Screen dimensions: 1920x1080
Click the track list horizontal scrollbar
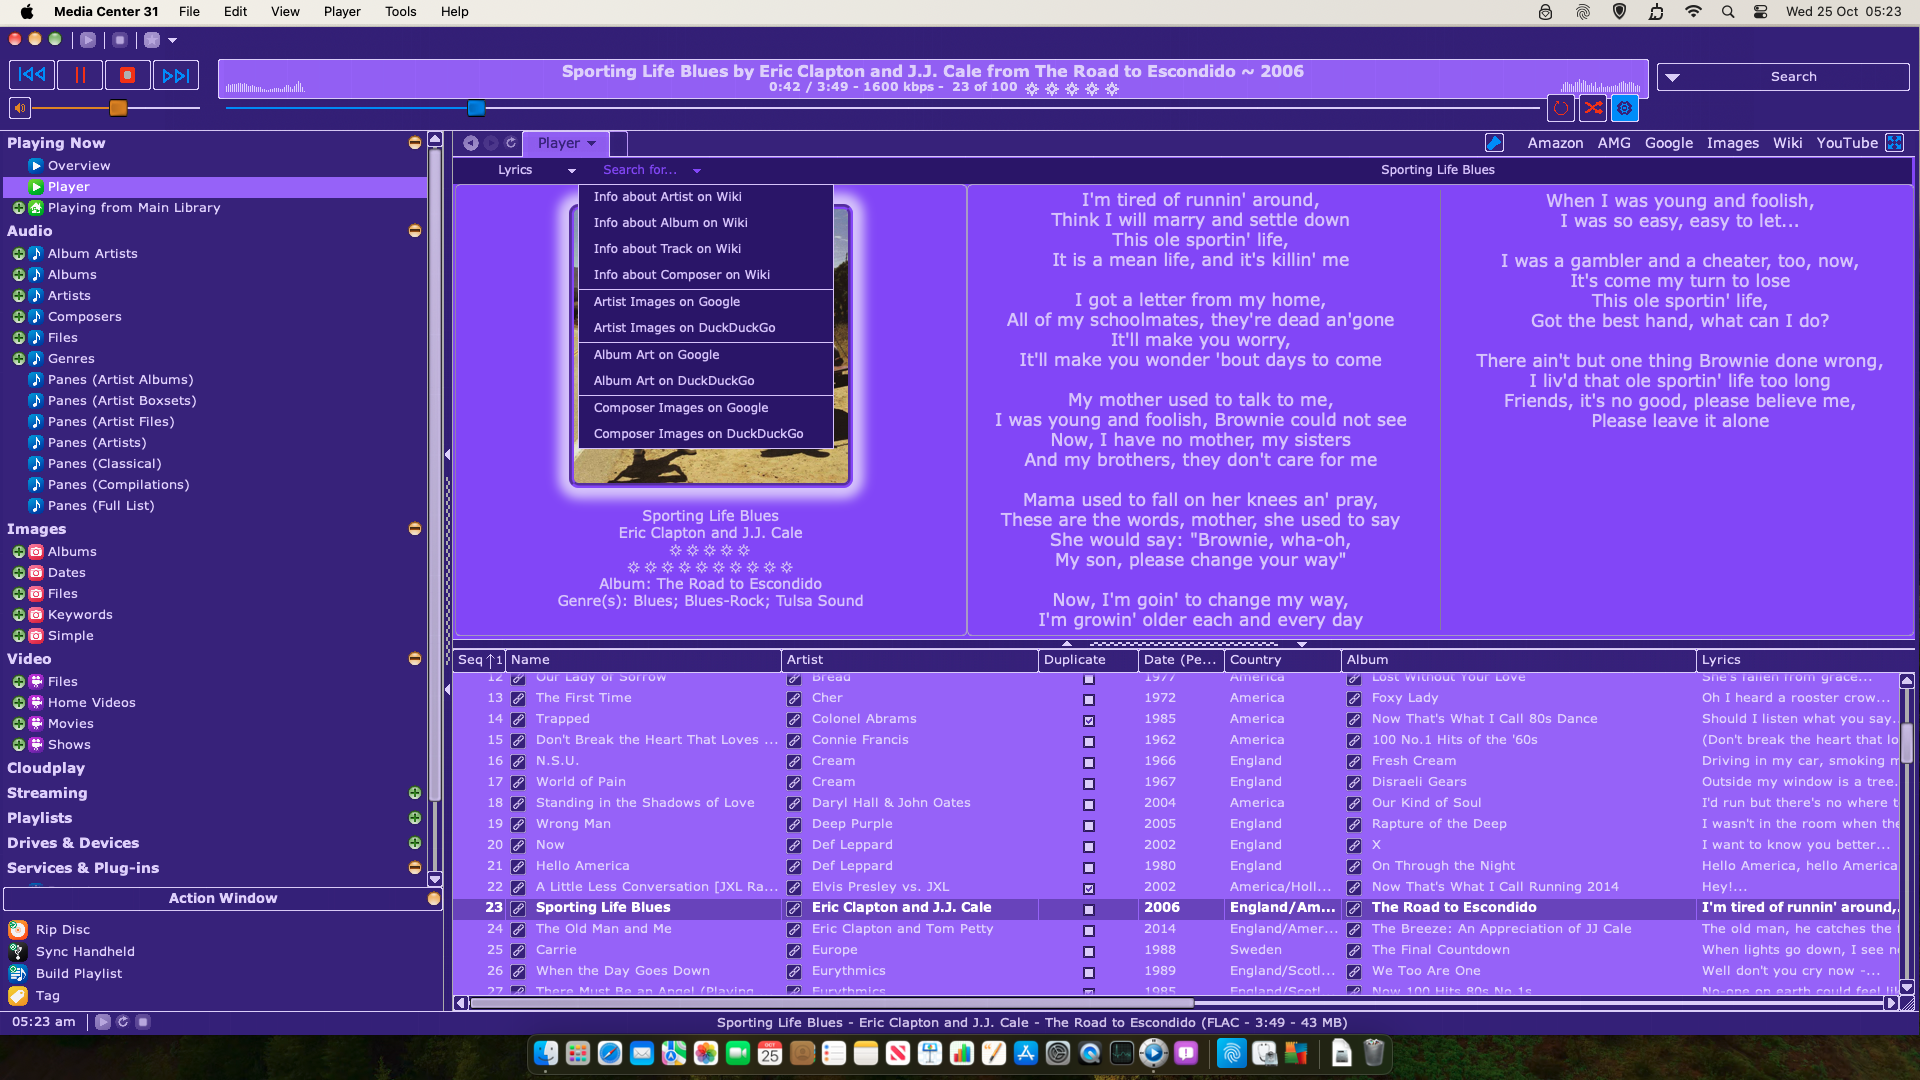[832, 1003]
